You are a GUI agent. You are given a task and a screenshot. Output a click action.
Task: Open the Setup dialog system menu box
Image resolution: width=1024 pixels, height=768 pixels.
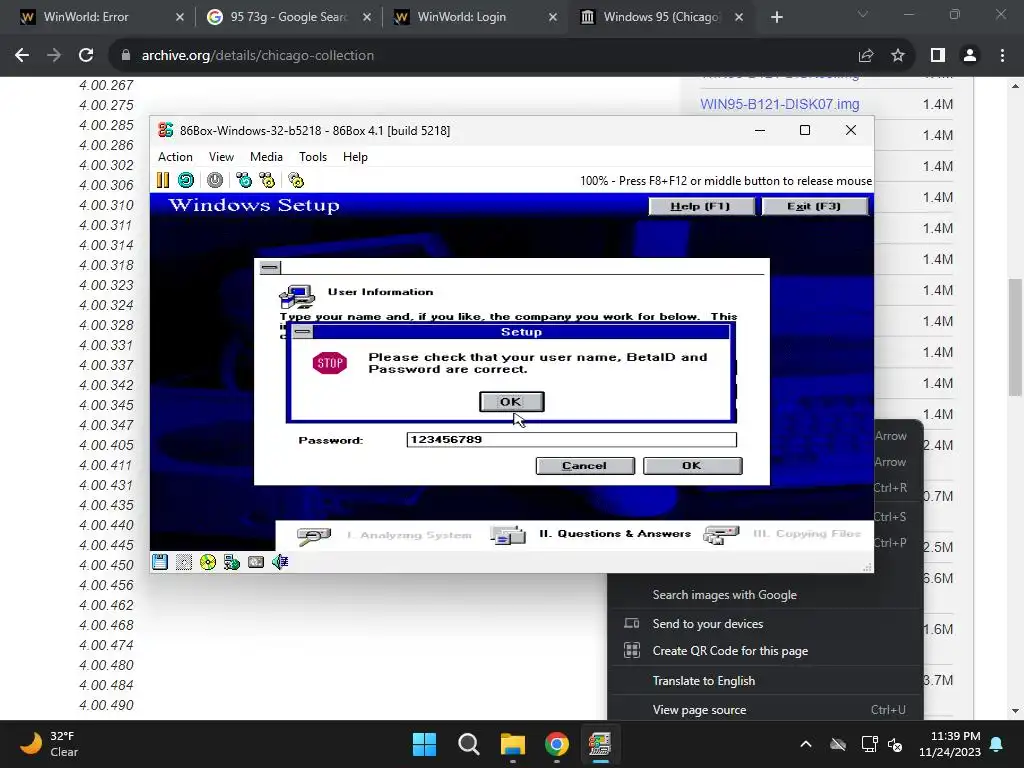point(302,332)
